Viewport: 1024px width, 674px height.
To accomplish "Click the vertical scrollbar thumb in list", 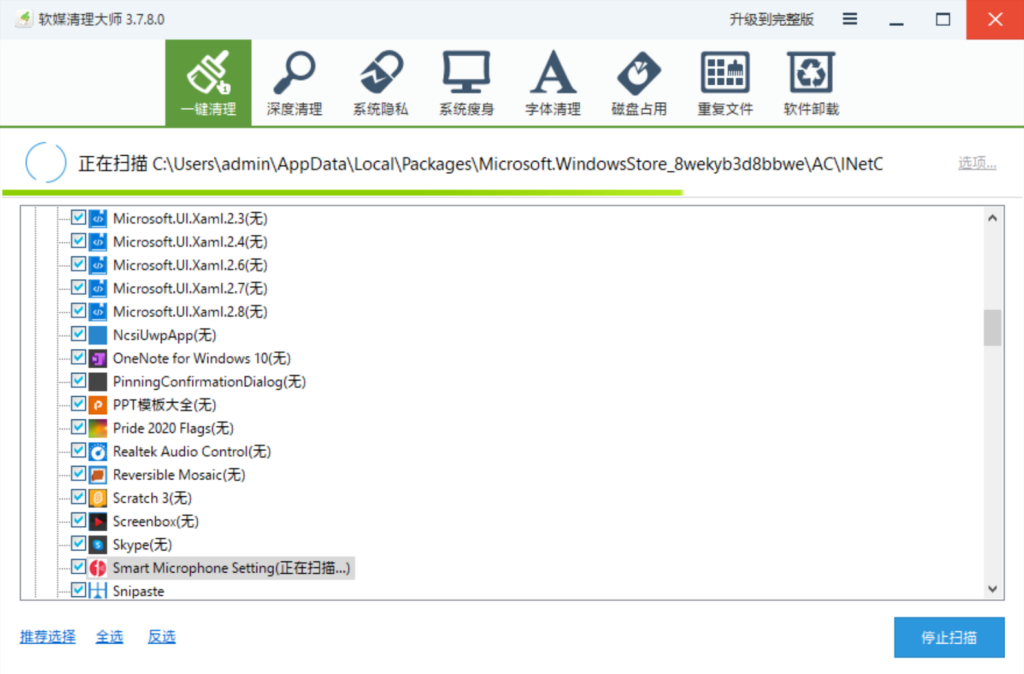I will click(x=992, y=327).
